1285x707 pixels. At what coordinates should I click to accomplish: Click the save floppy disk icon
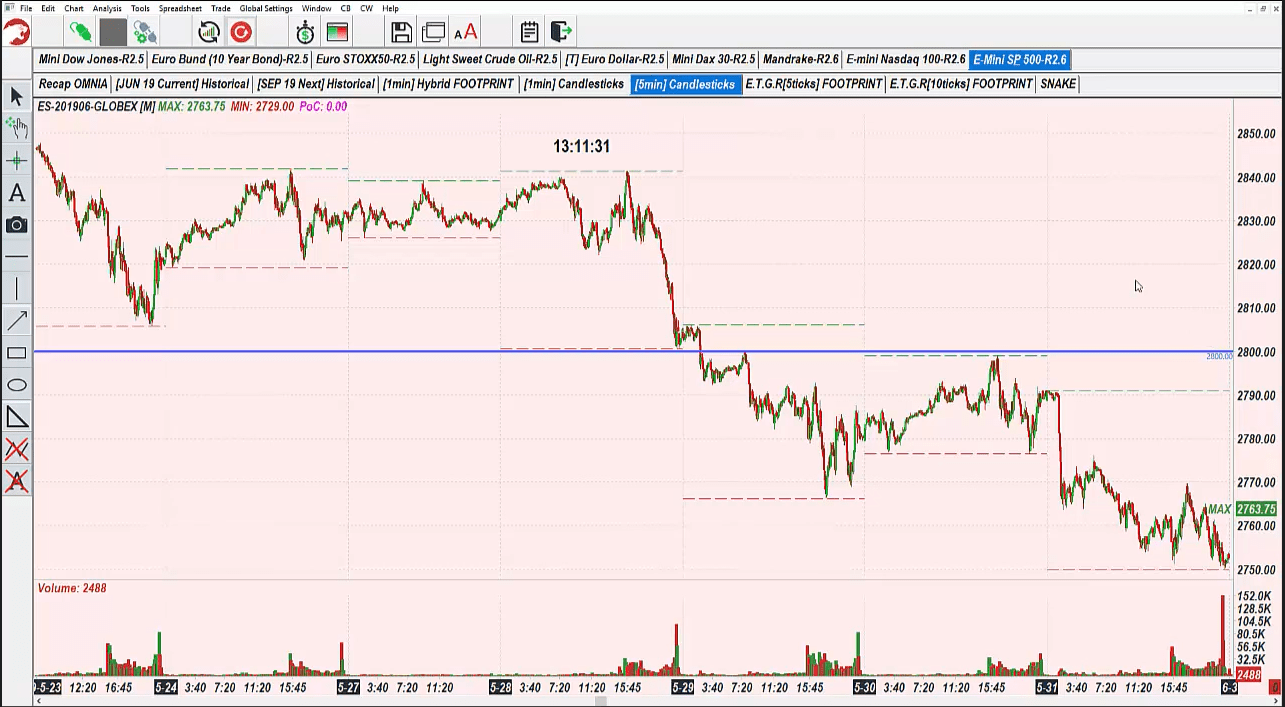[x=401, y=32]
